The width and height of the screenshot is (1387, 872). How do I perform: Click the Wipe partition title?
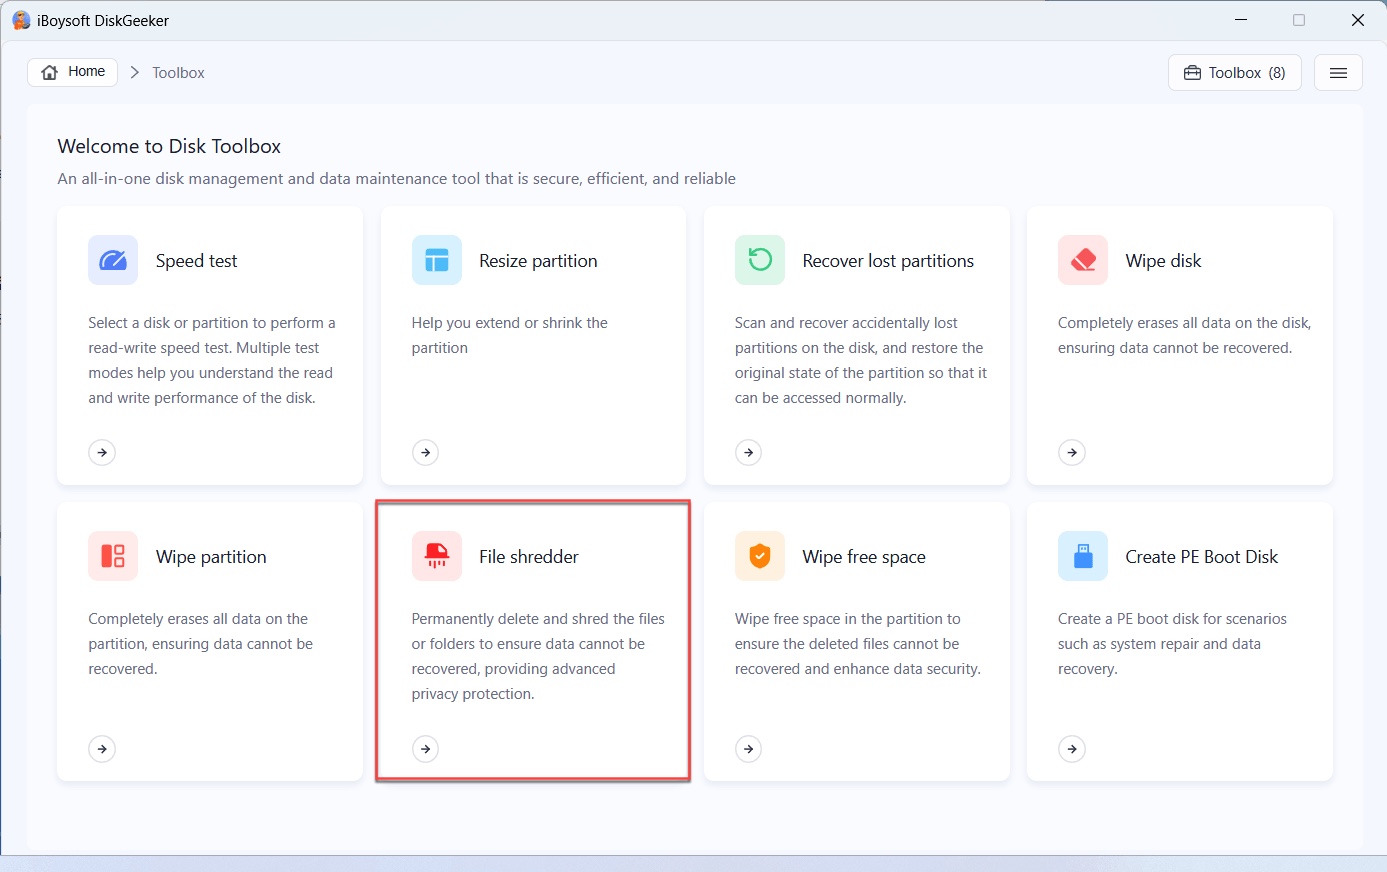pyautogui.click(x=211, y=557)
